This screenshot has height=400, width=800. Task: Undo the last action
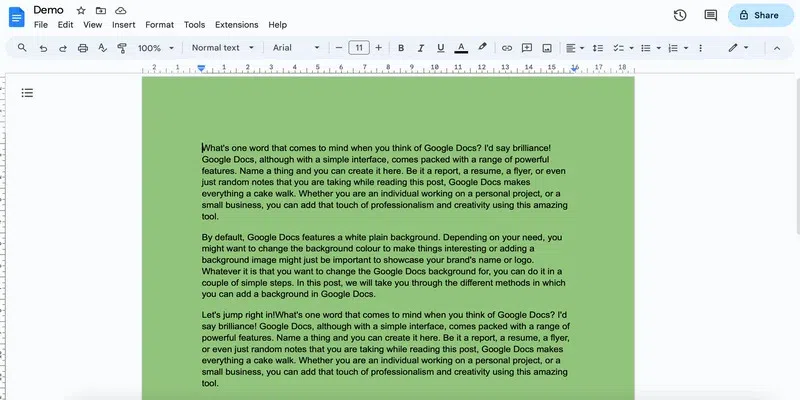tap(43, 48)
